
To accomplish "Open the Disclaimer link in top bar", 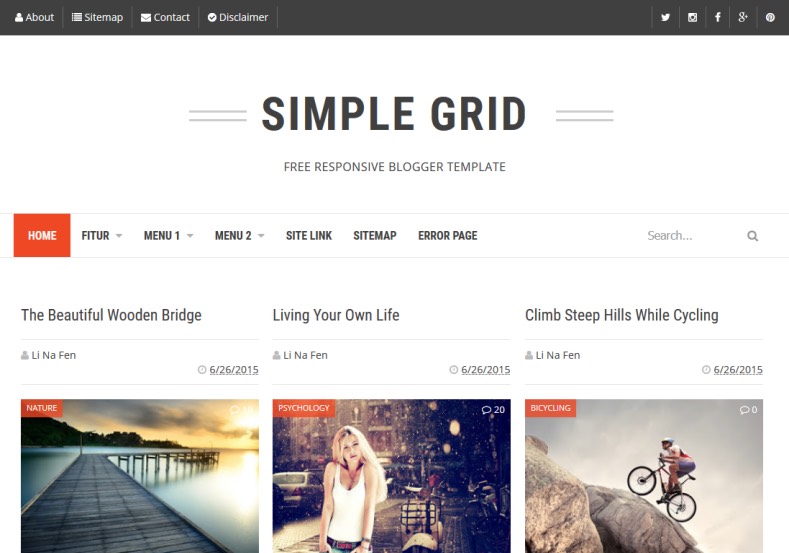I will pos(238,17).
